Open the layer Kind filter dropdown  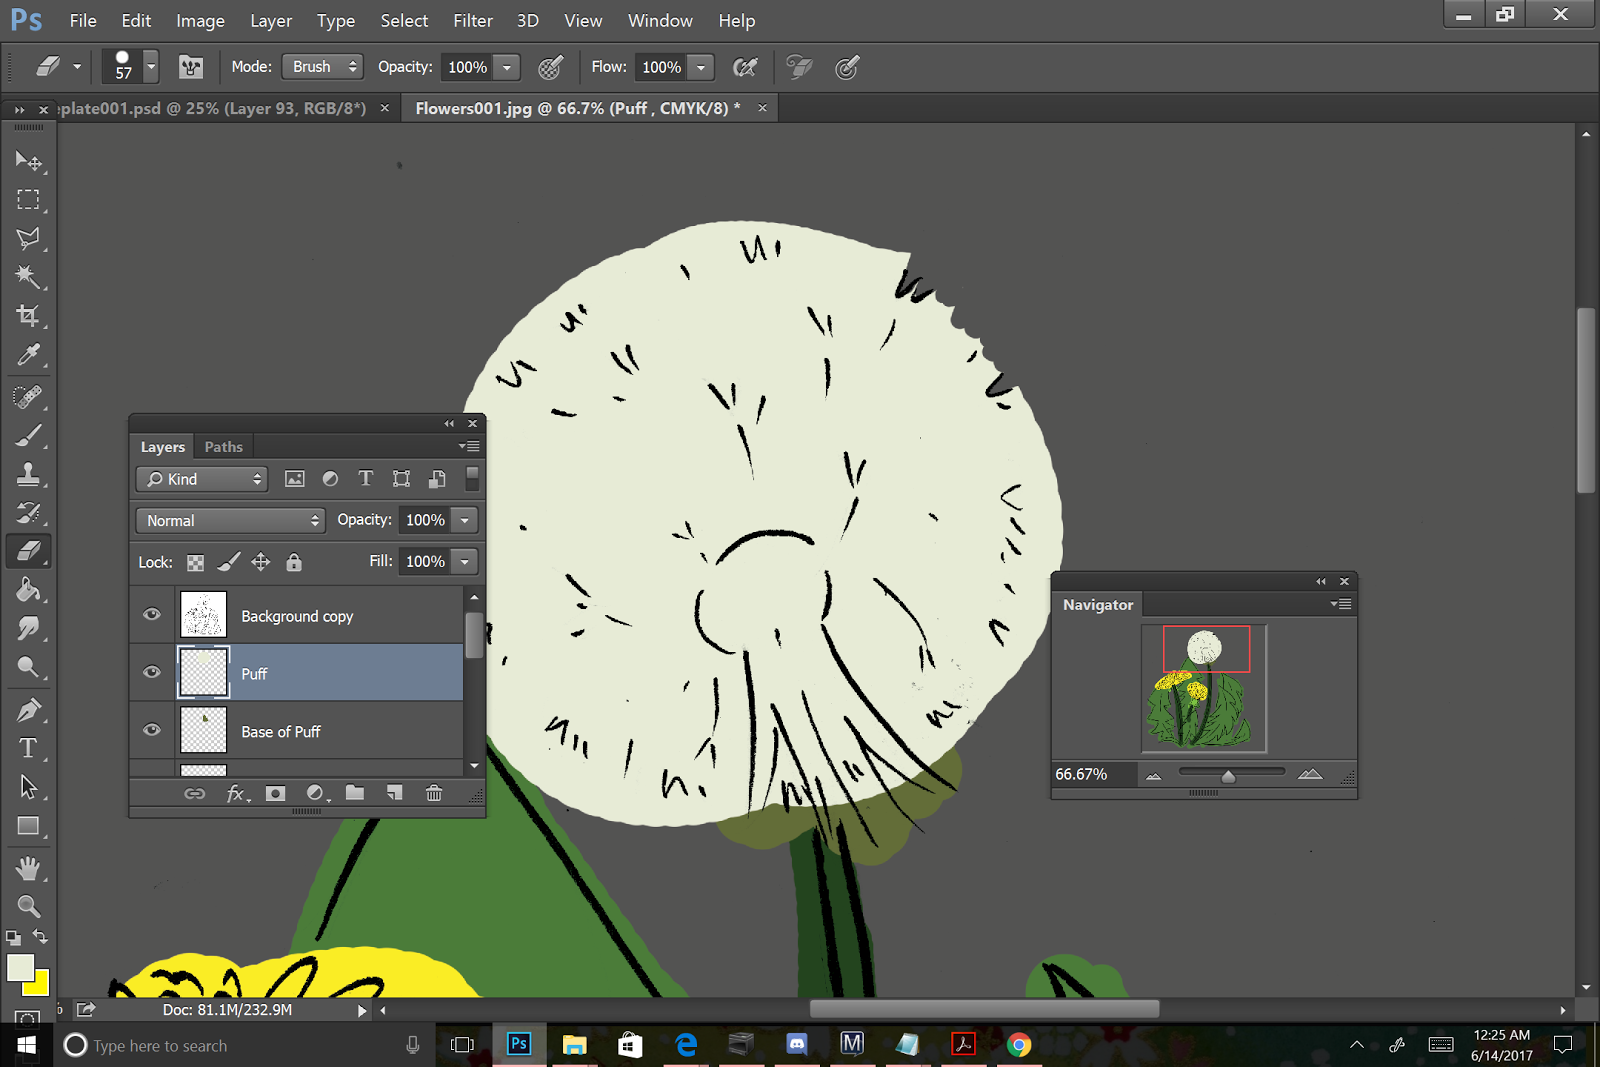(202, 479)
